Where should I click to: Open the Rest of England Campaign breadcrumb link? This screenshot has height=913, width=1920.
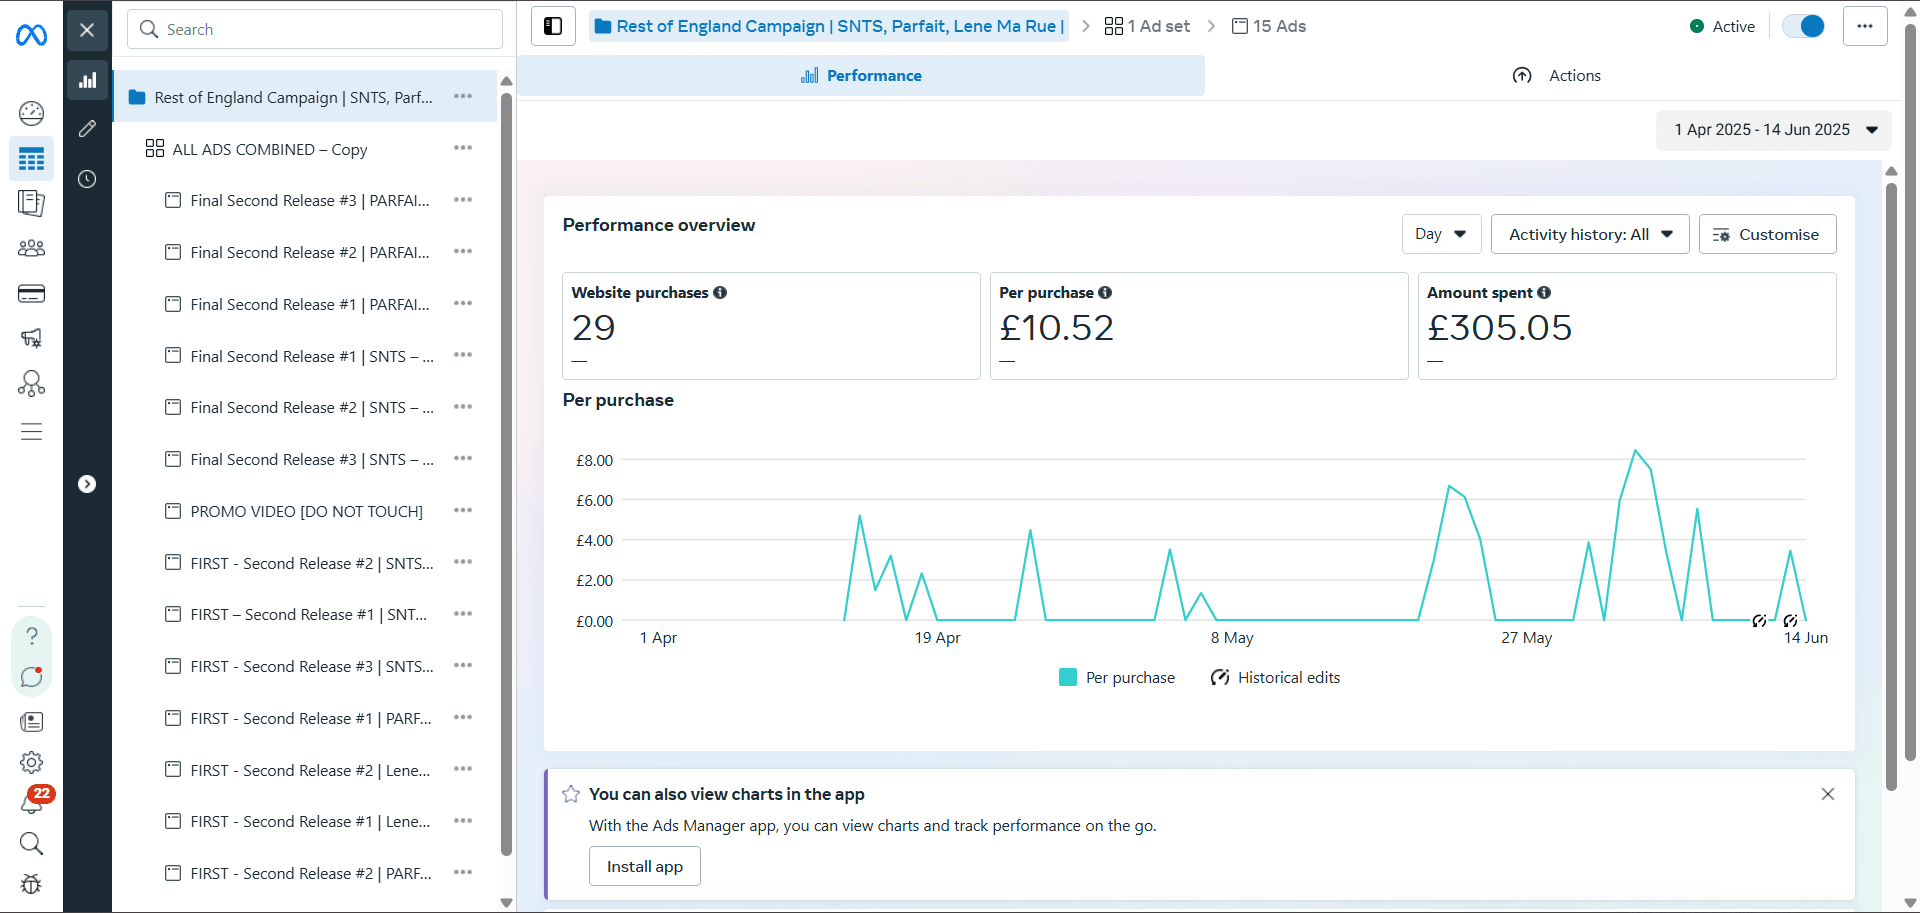tap(829, 26)
